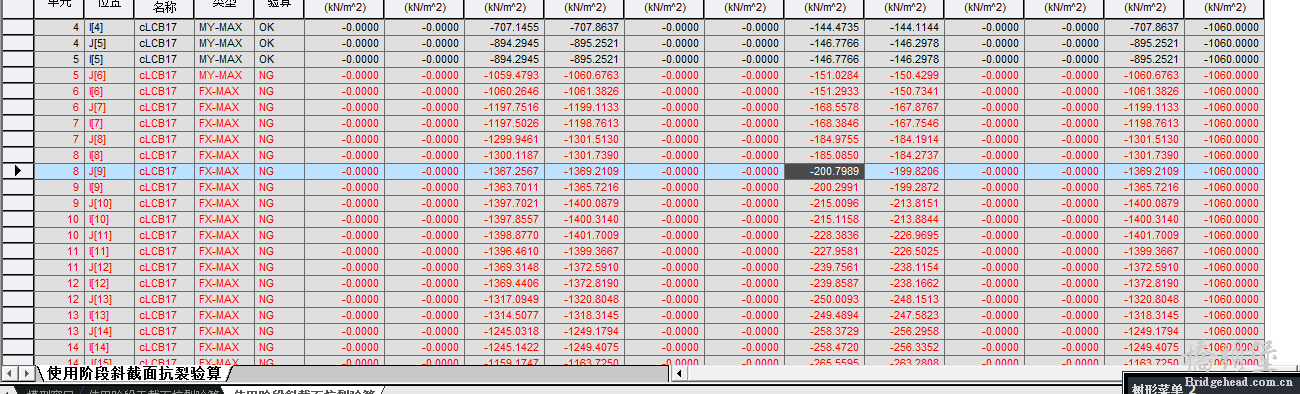
Task: Click the value -1367.2567
Action: click(x=504, y=171)
